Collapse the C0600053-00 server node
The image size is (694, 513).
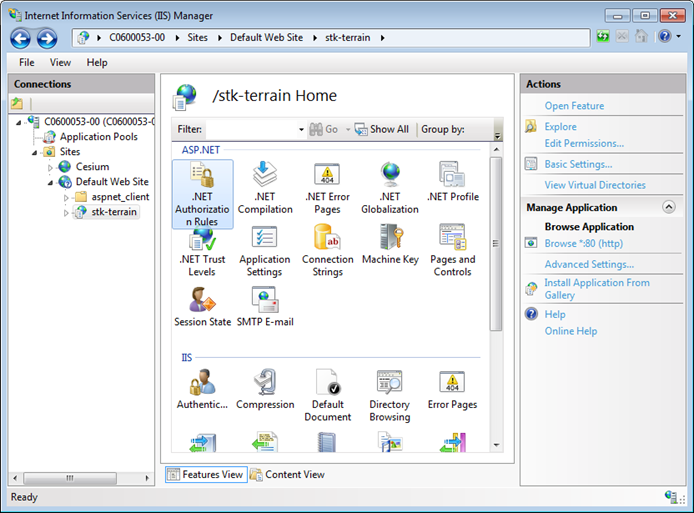pos(18,122)
